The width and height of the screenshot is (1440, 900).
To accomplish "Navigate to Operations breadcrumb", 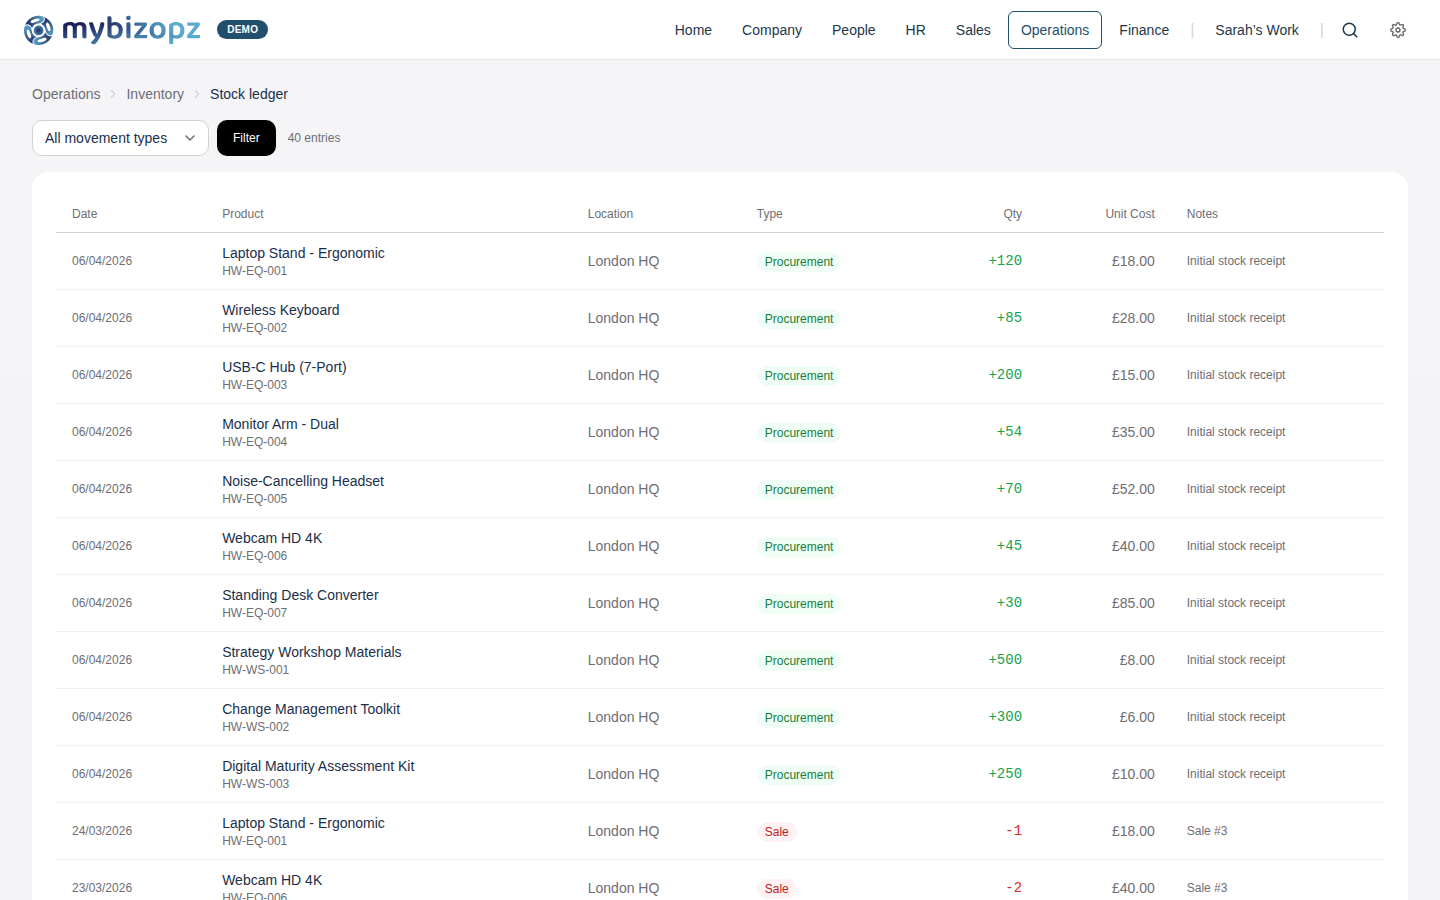I will (66, 93).
